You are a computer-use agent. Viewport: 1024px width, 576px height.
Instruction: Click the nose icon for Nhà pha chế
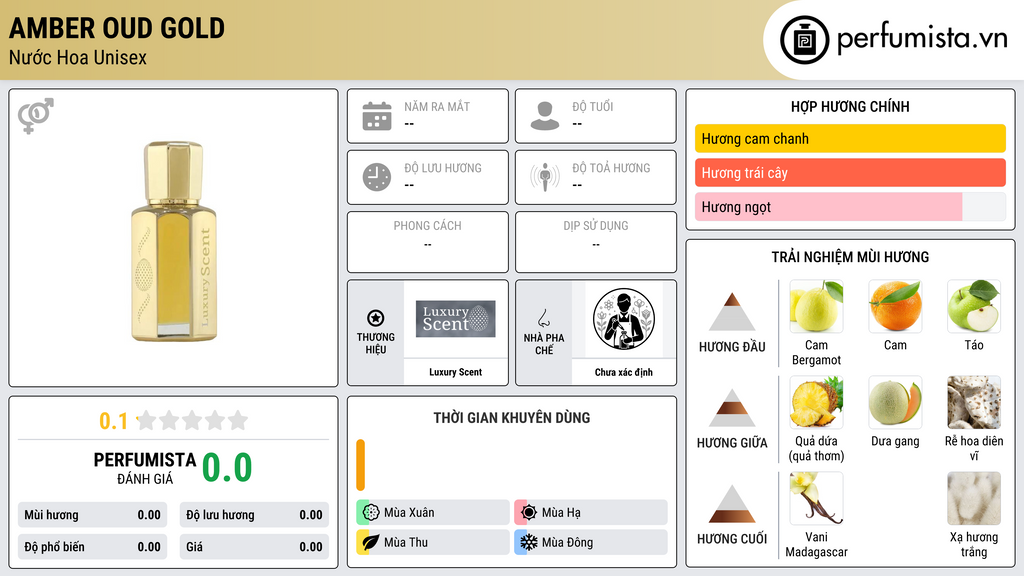(543, 318)
